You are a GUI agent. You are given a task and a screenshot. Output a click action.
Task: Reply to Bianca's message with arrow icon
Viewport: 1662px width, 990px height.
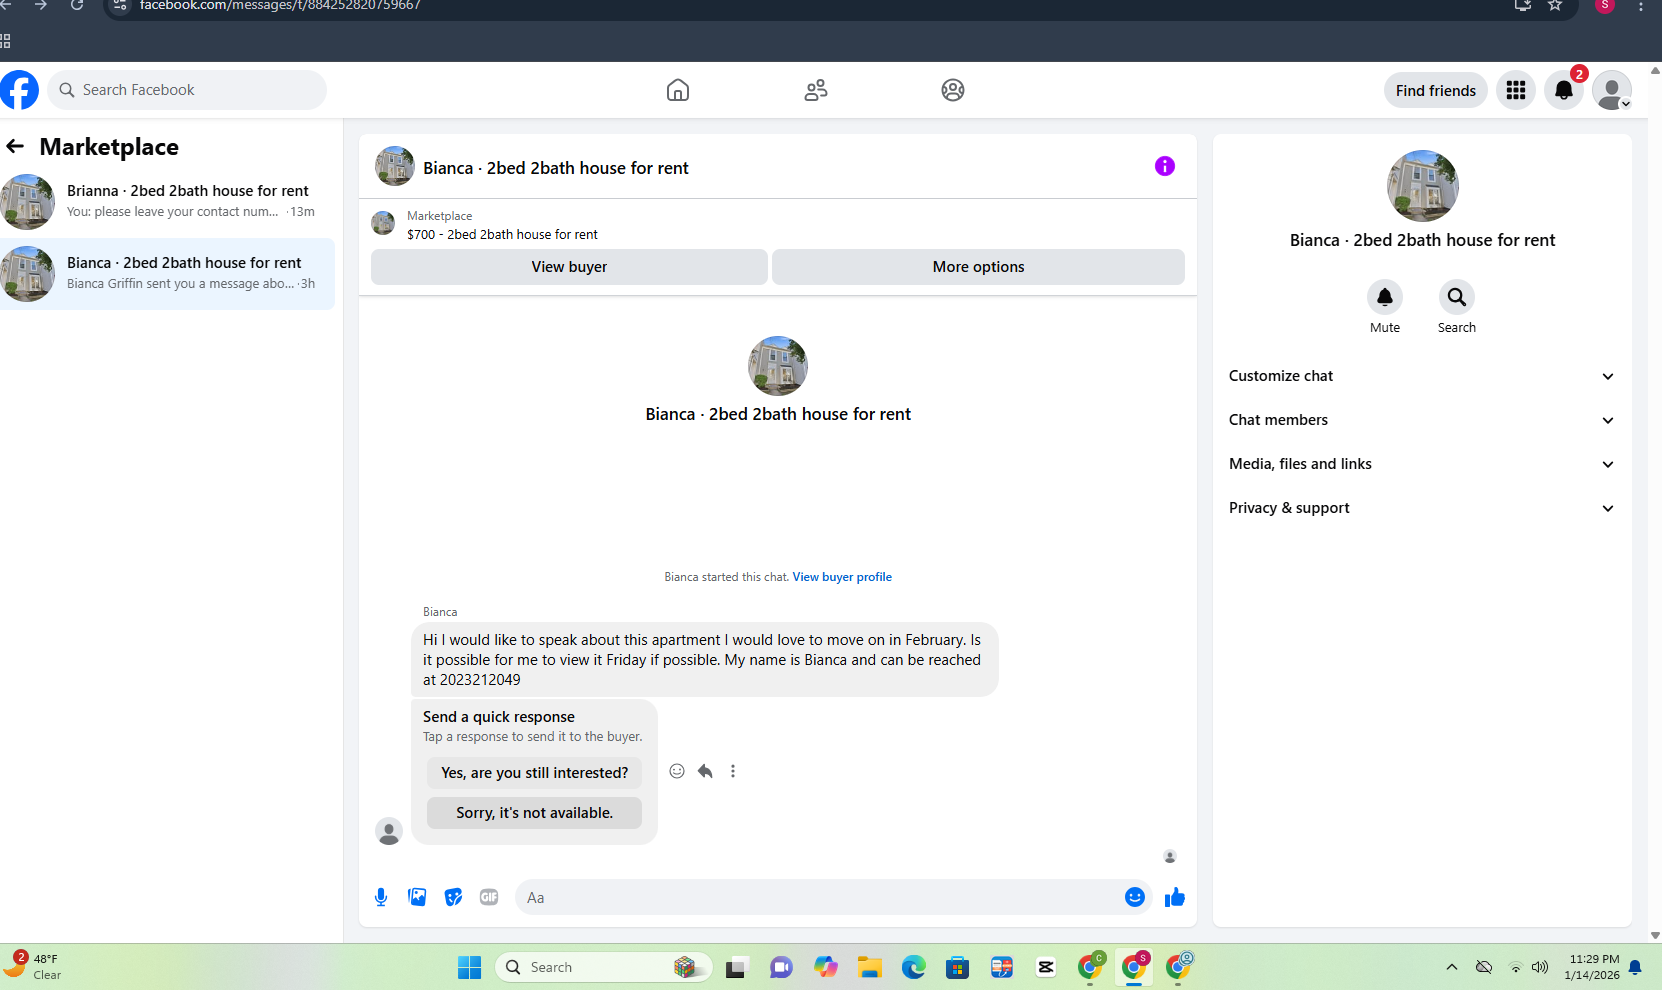tap(705, 771)
